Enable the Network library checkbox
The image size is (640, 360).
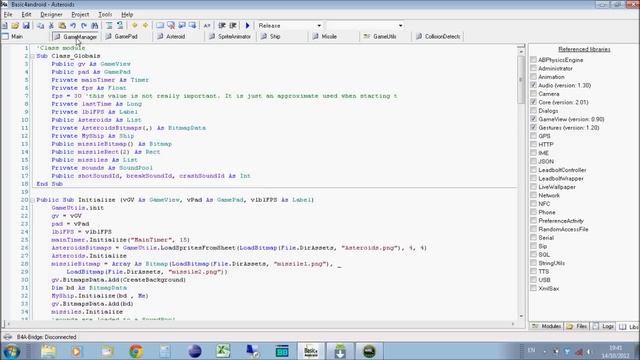533,195
